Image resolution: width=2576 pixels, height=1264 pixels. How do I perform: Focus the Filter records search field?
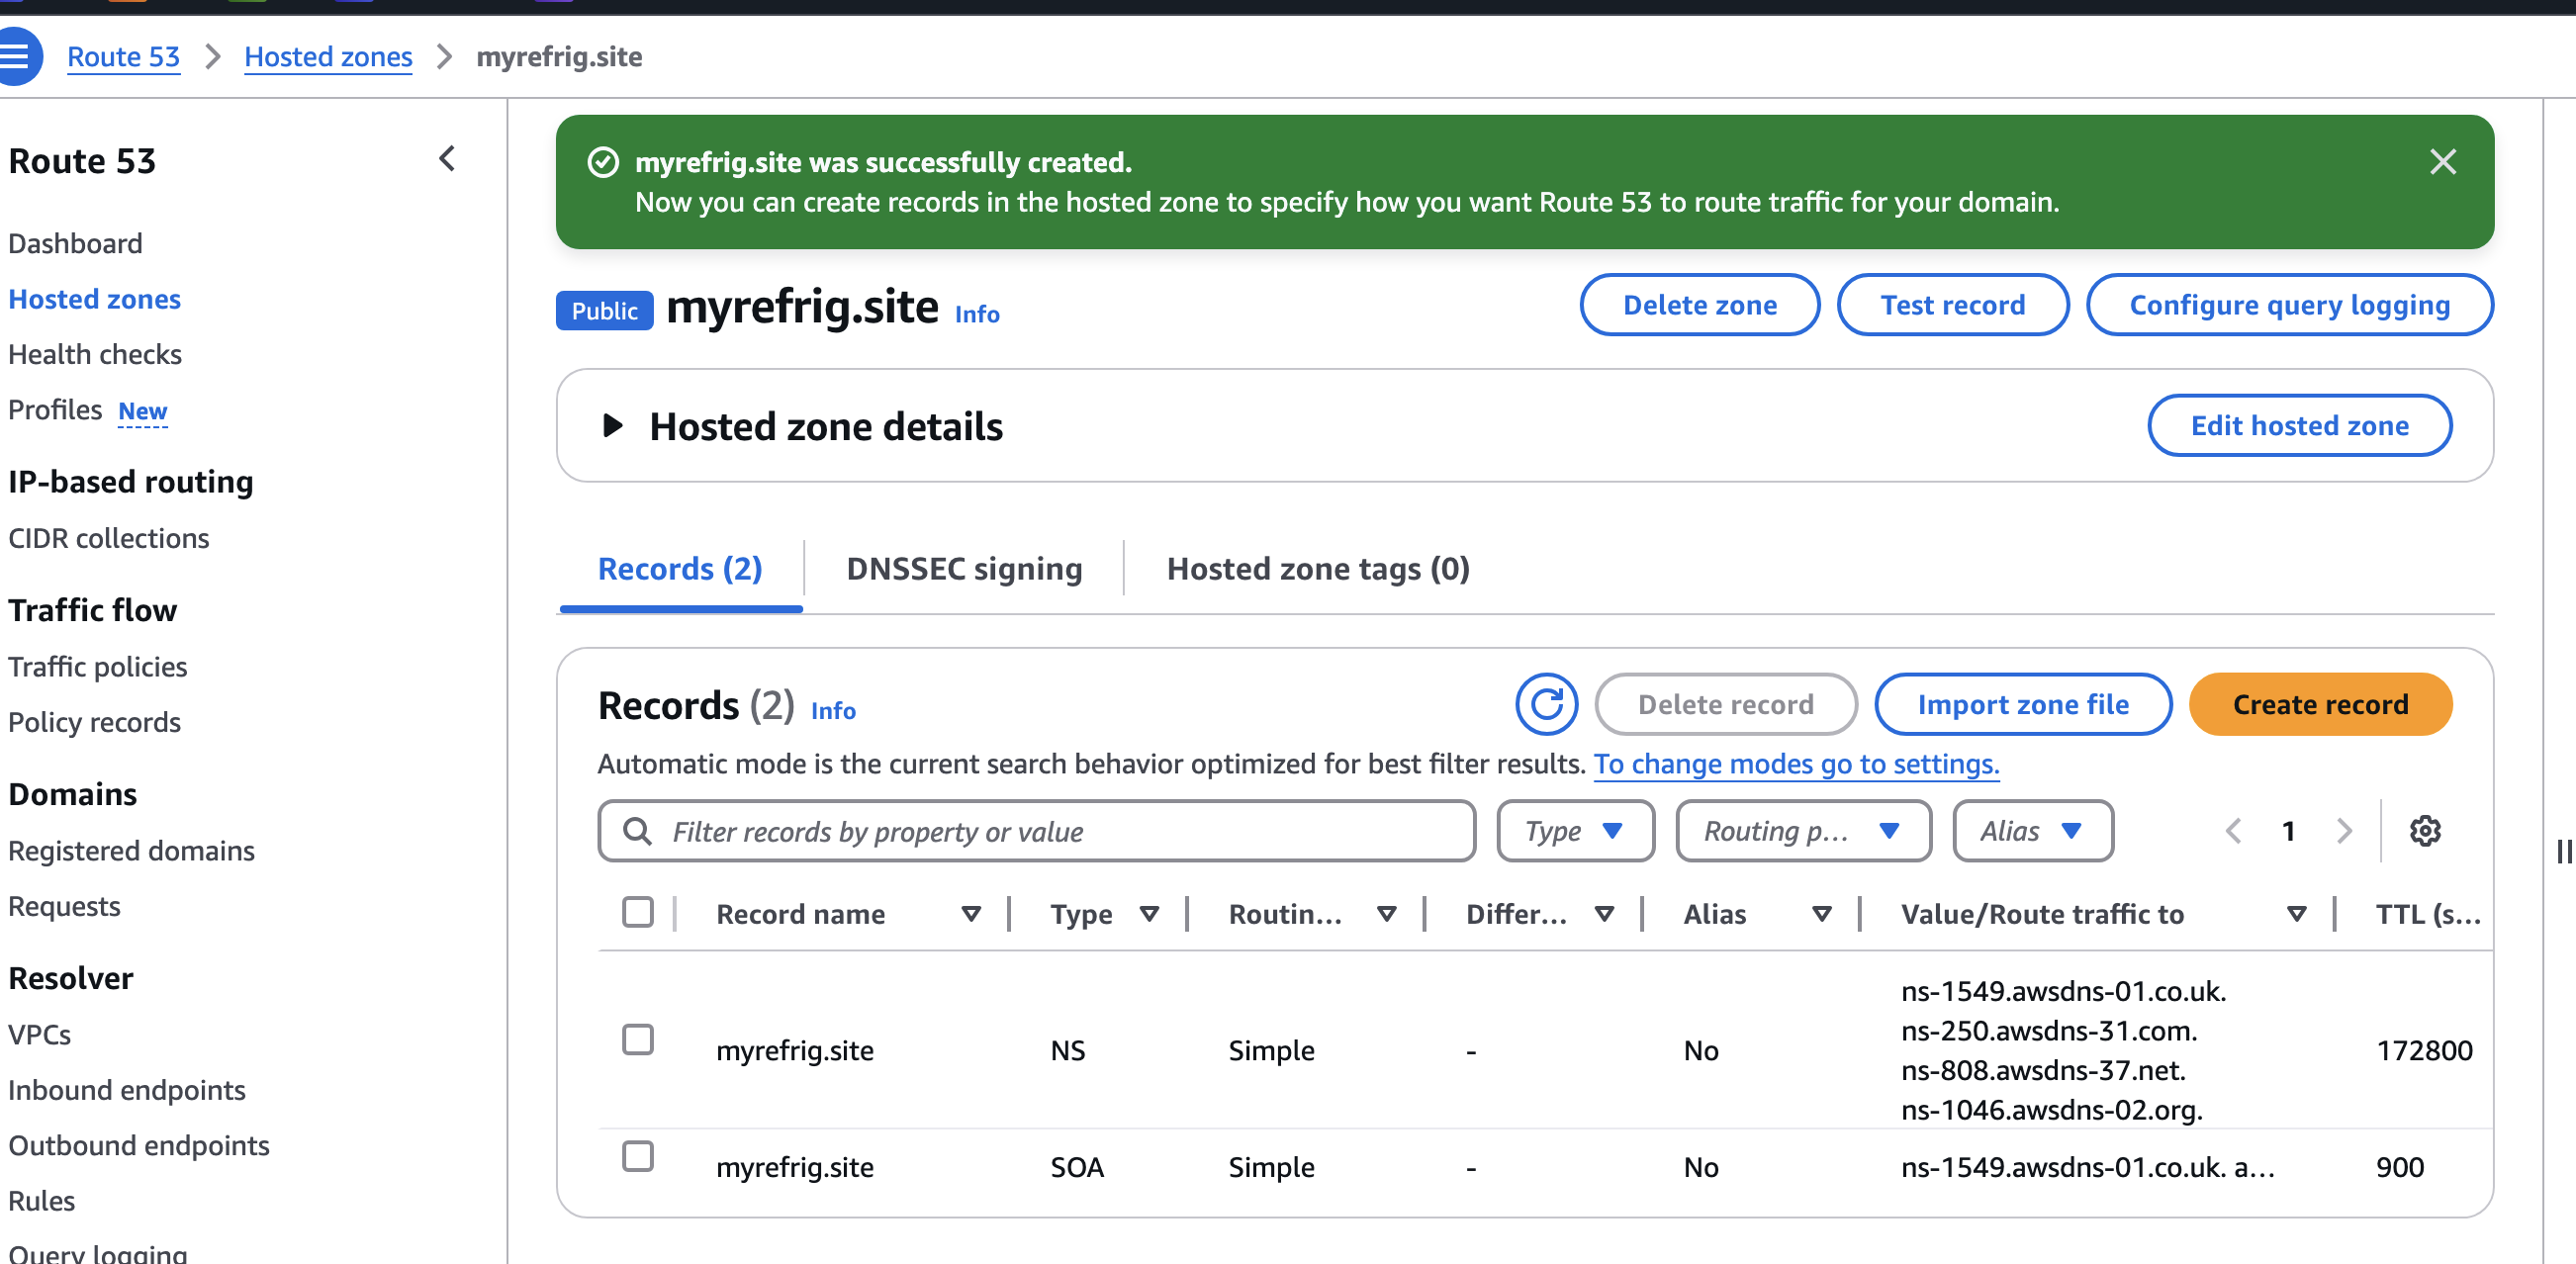[1036, 830]
